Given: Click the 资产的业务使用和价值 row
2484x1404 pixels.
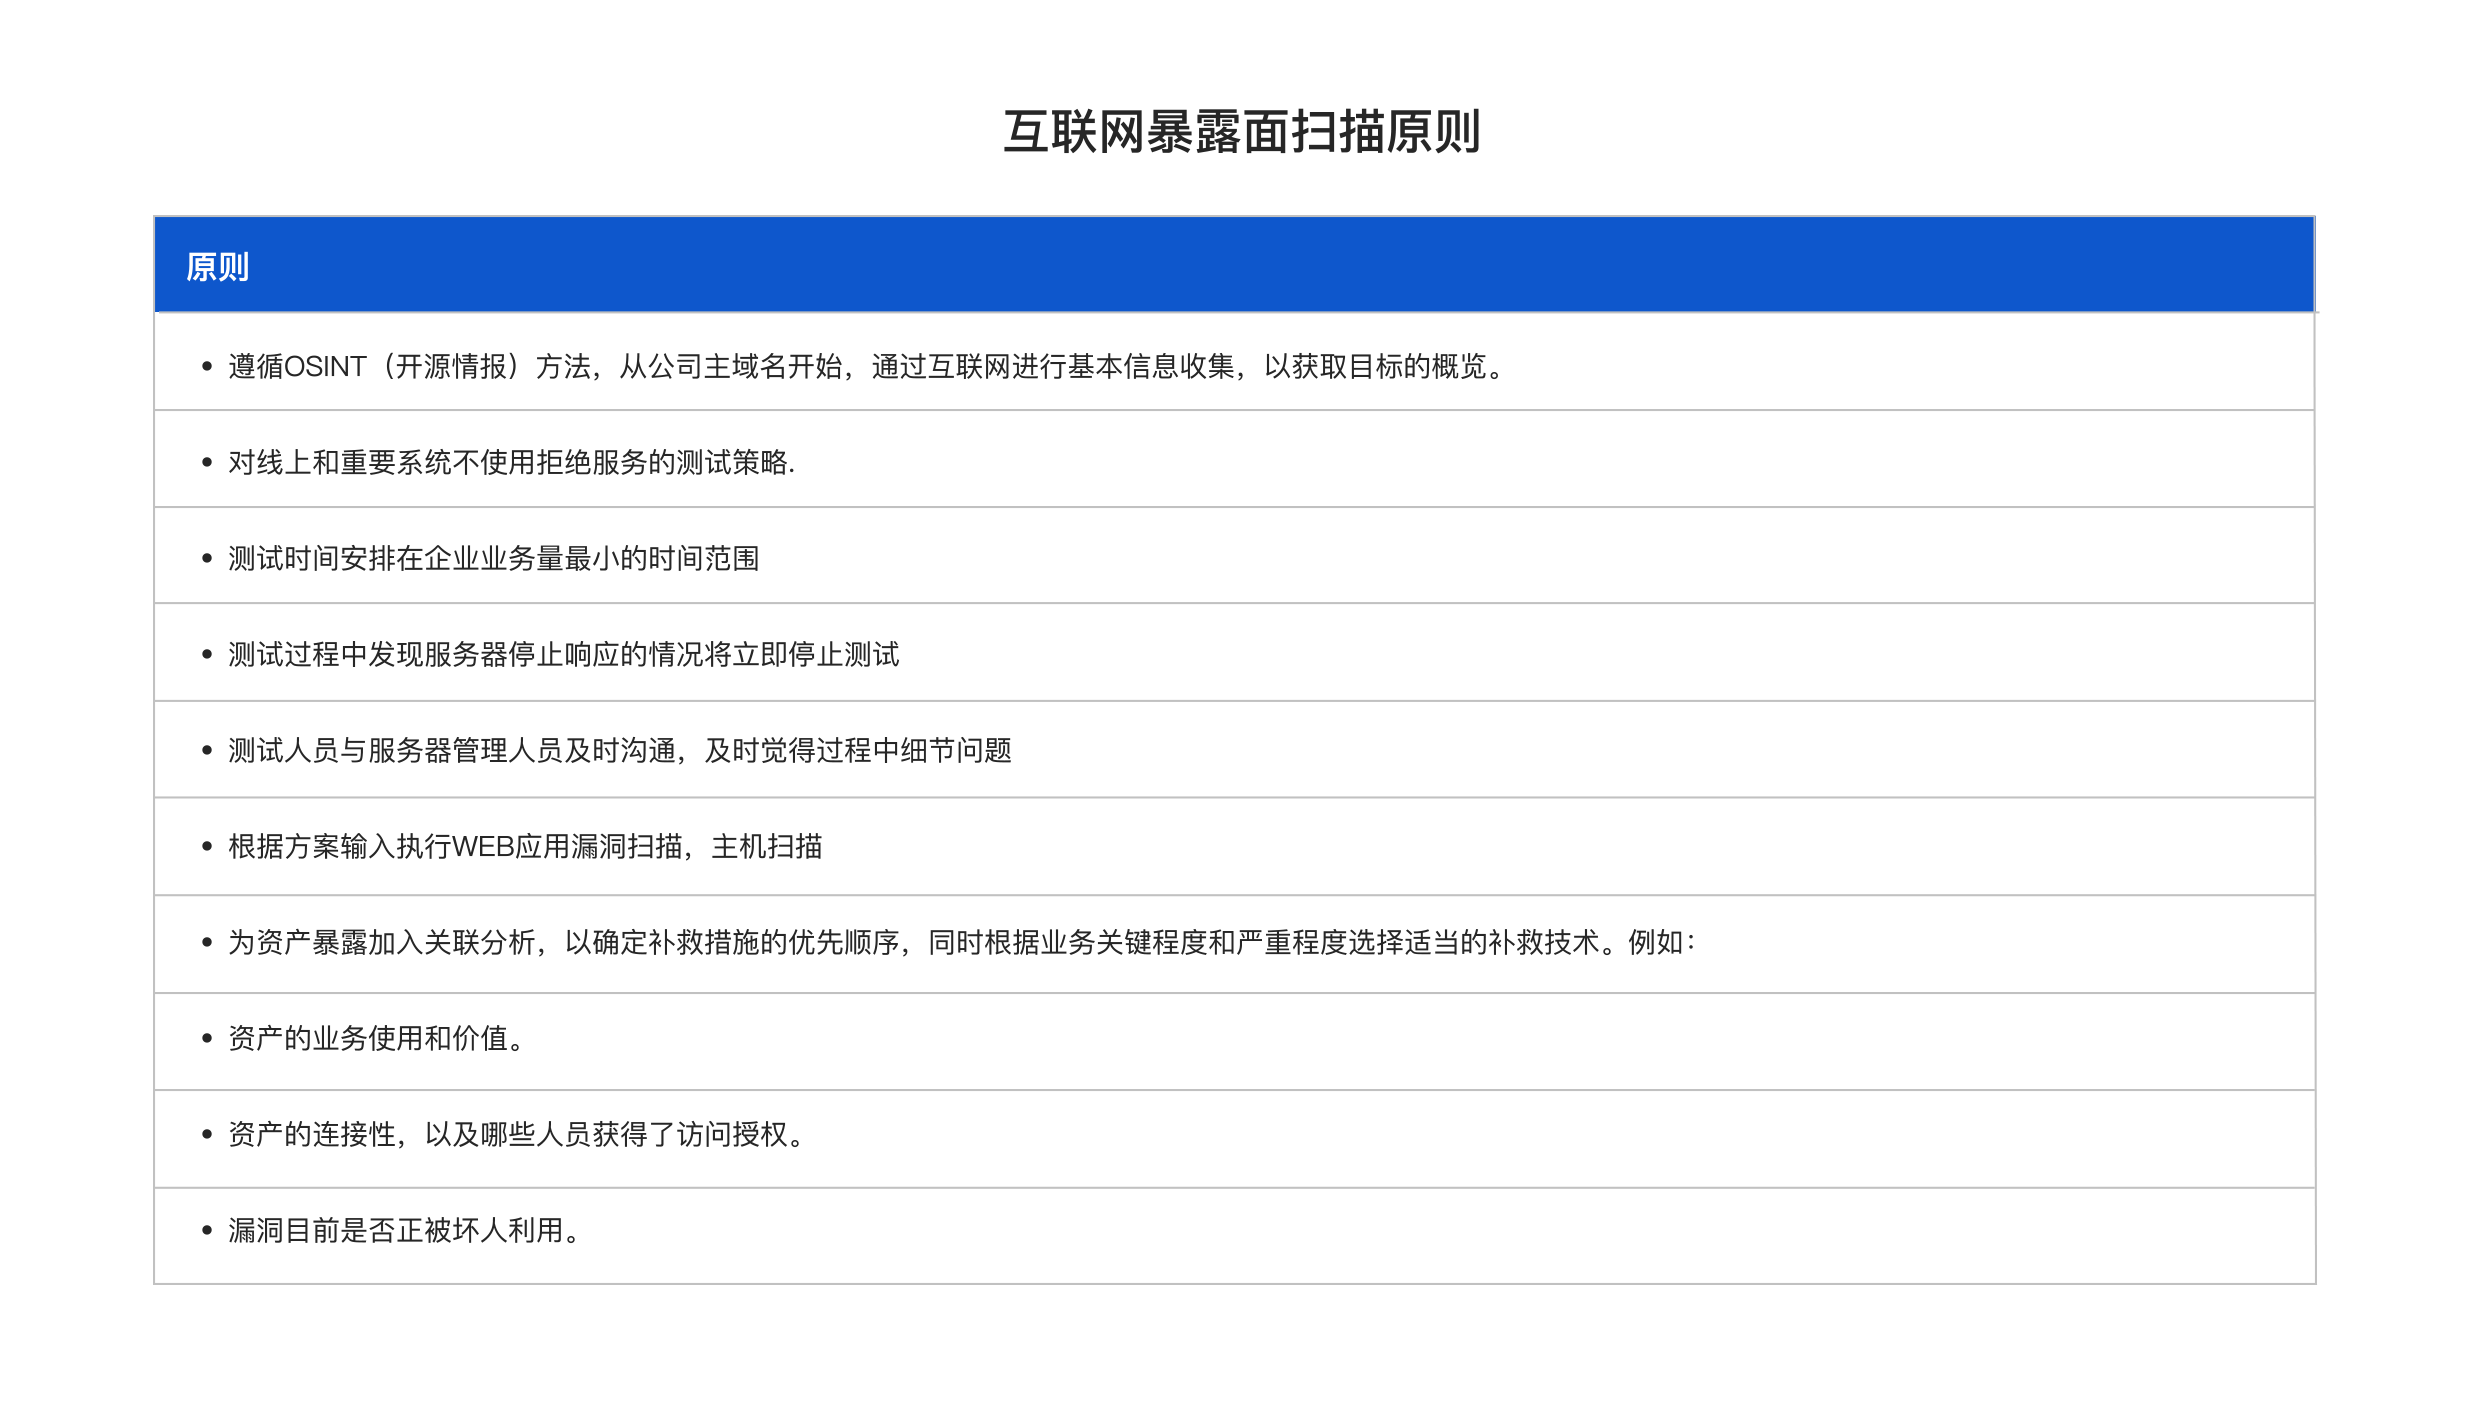Looking at the screenshot, I should [x=375, y=1039].
